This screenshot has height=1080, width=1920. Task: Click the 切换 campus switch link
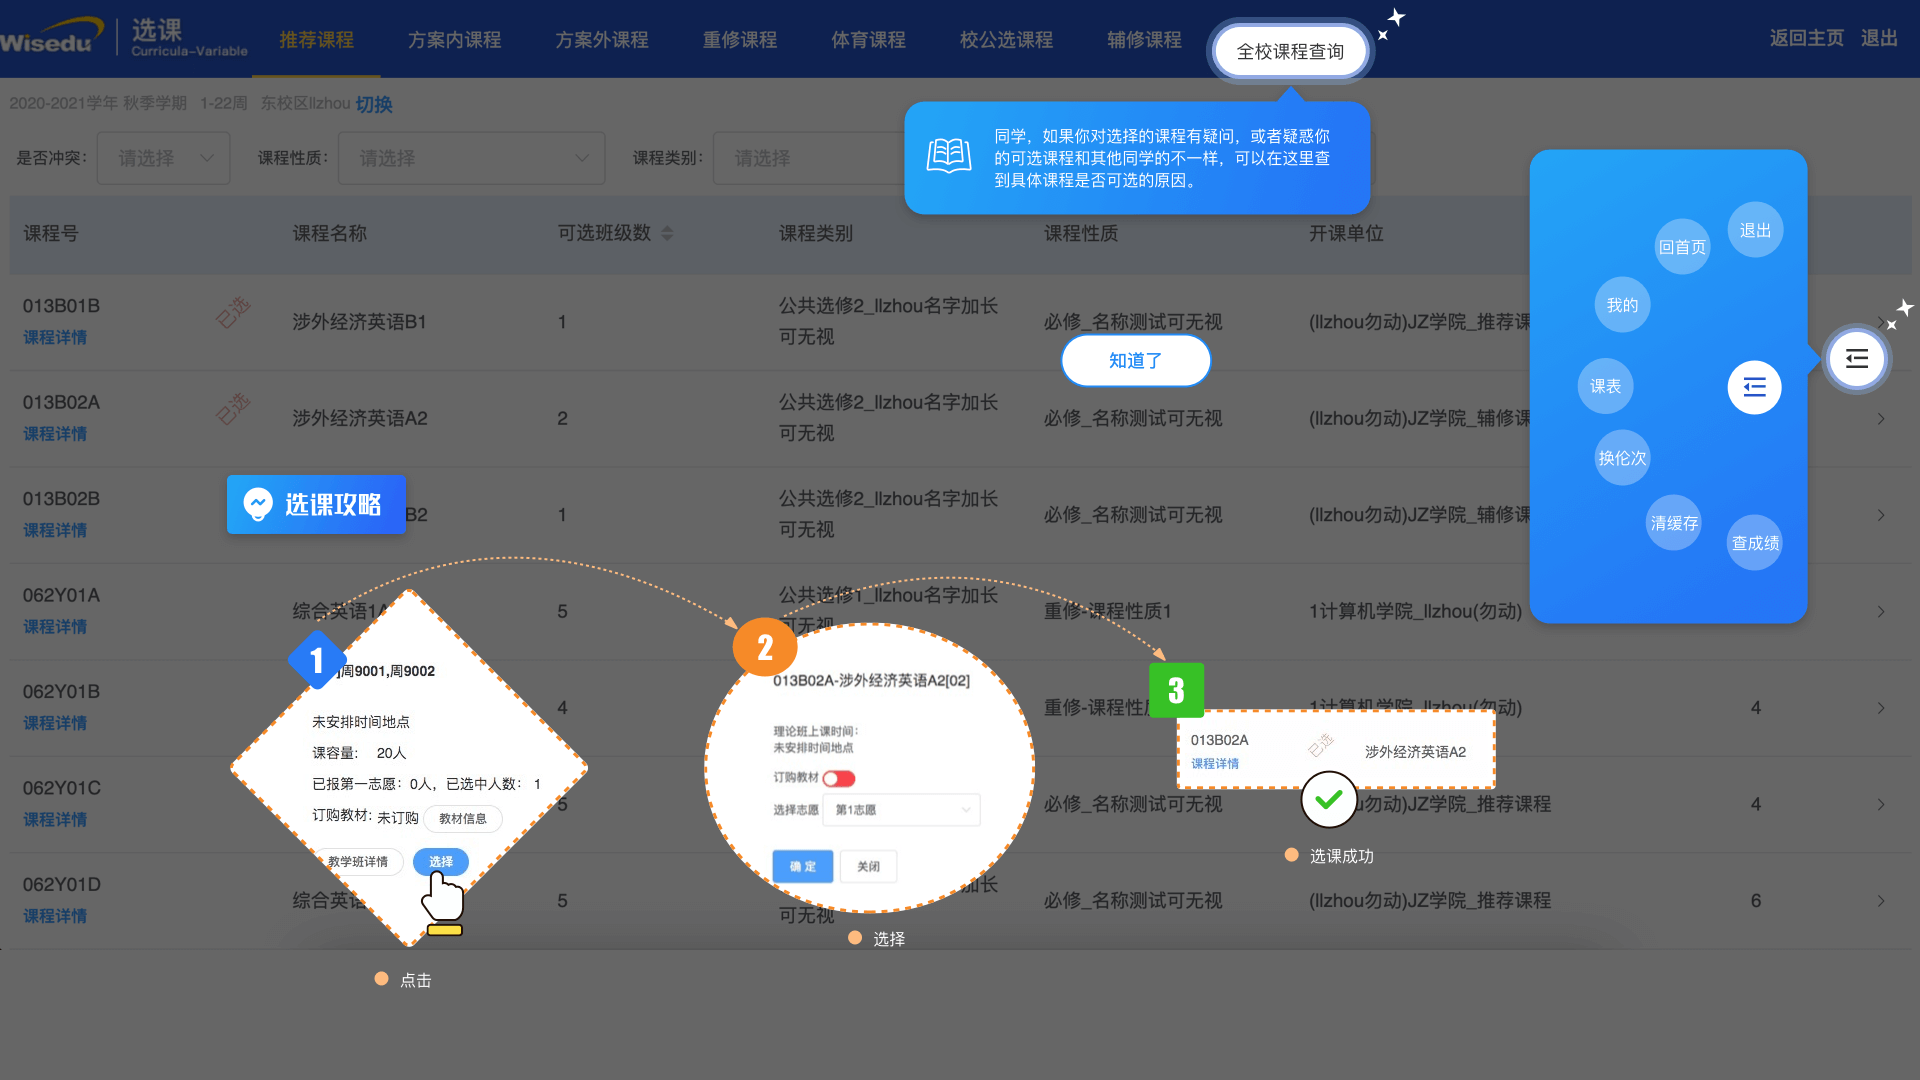(374, 104)
